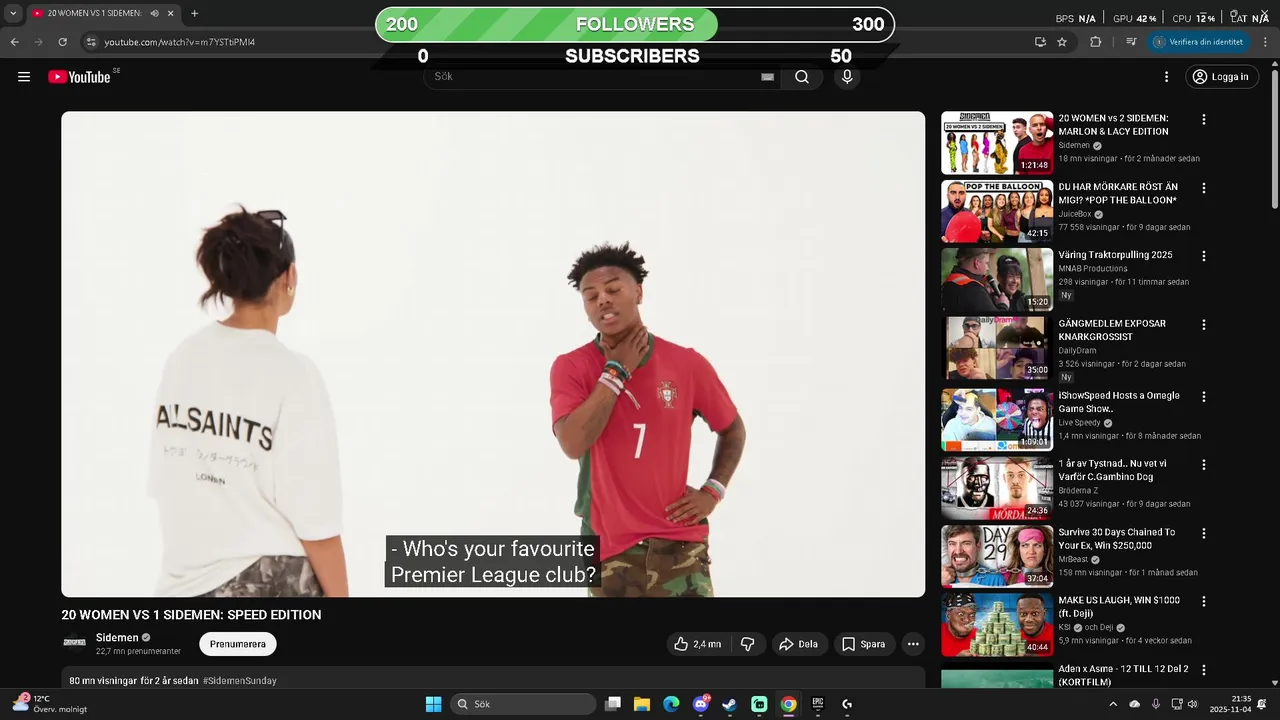Mute the tab via speaker icon
Image resolution: width=1280 pixels, height=720 pixels.
[x=154, y=14]
